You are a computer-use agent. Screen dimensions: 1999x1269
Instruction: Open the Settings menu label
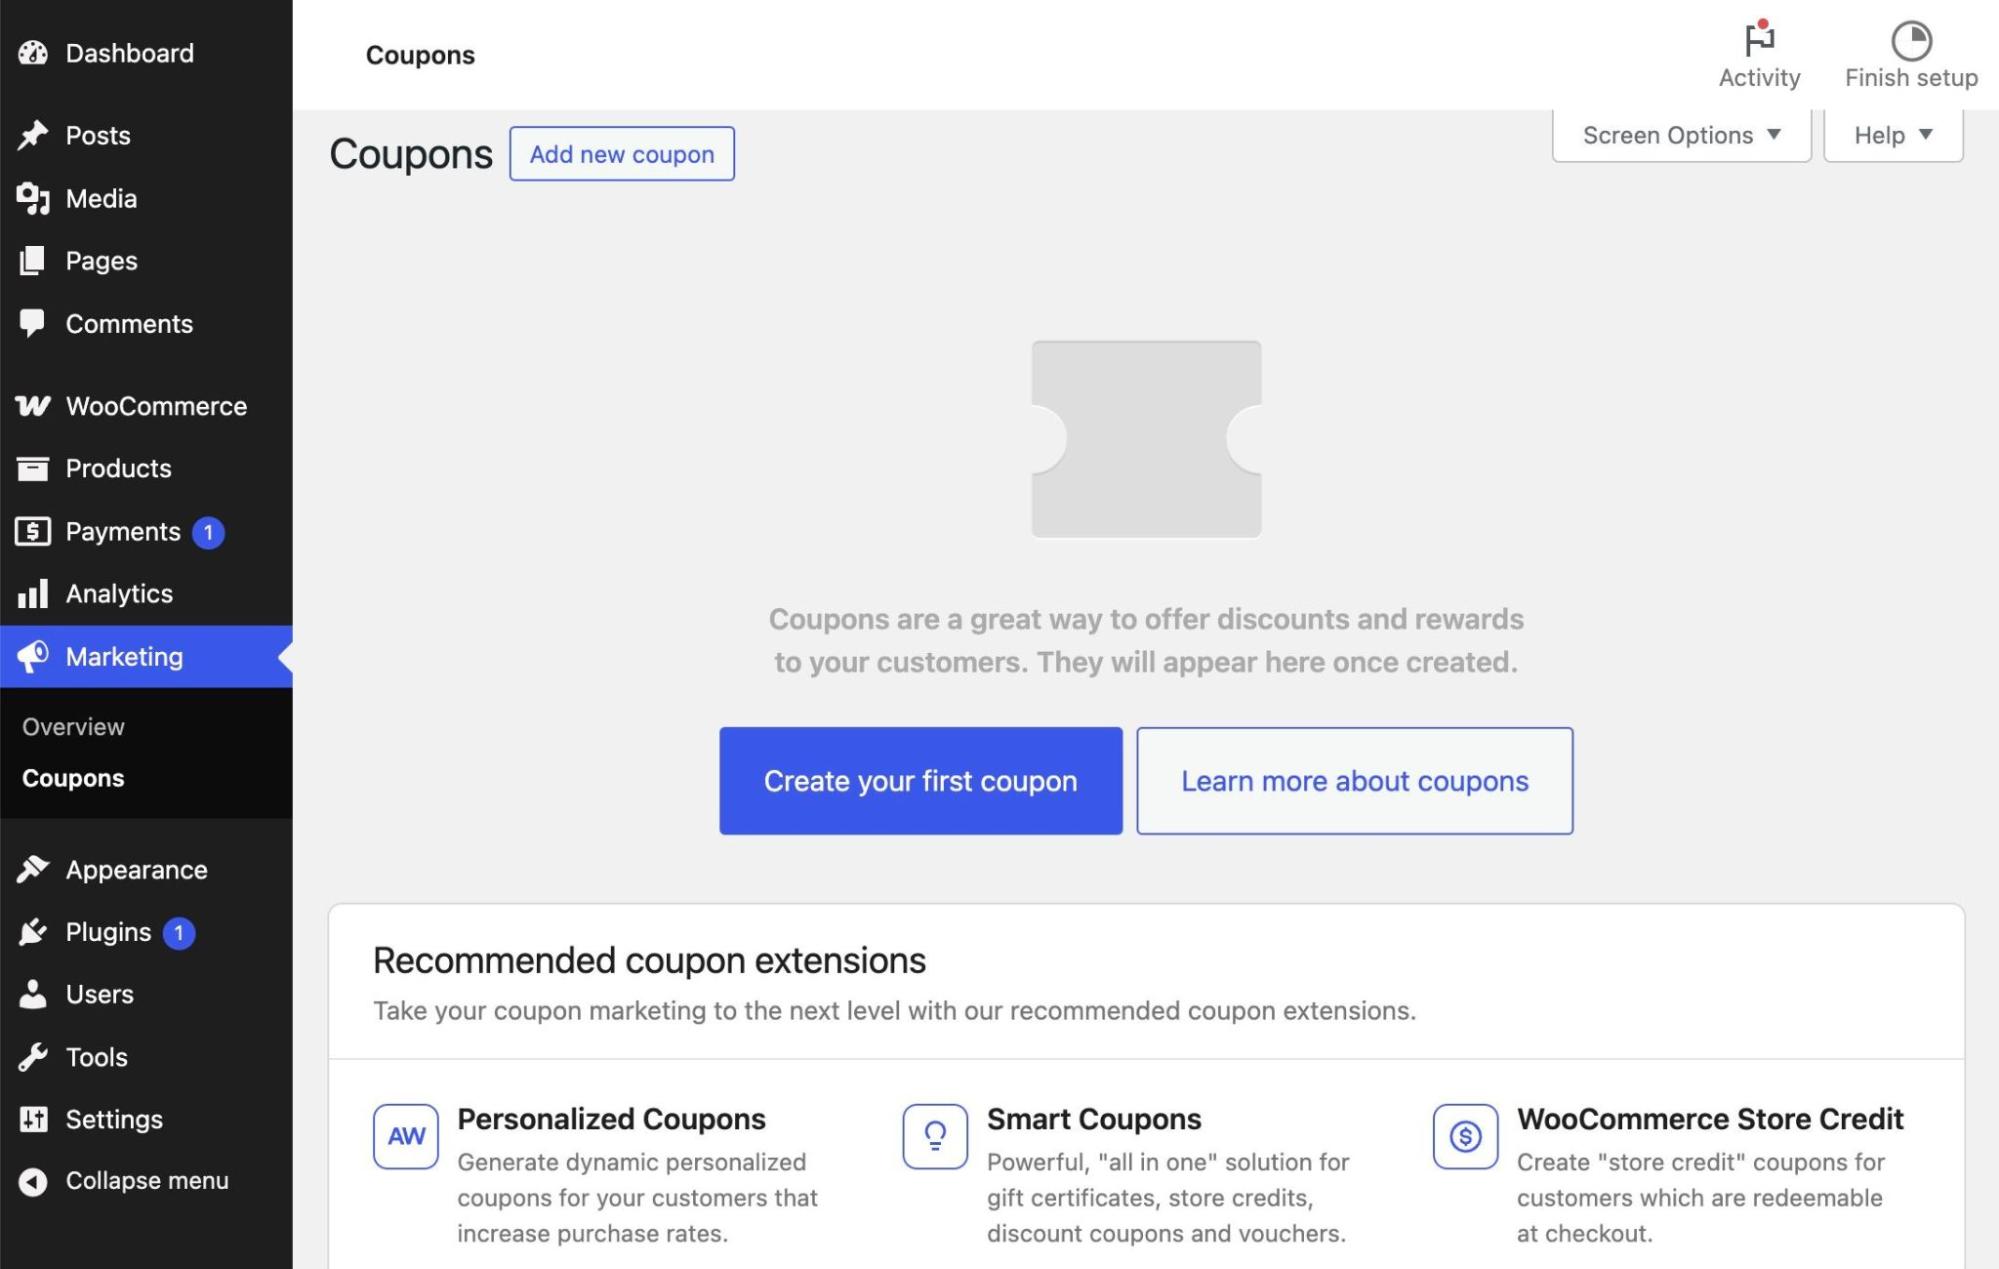(114, 1119)
